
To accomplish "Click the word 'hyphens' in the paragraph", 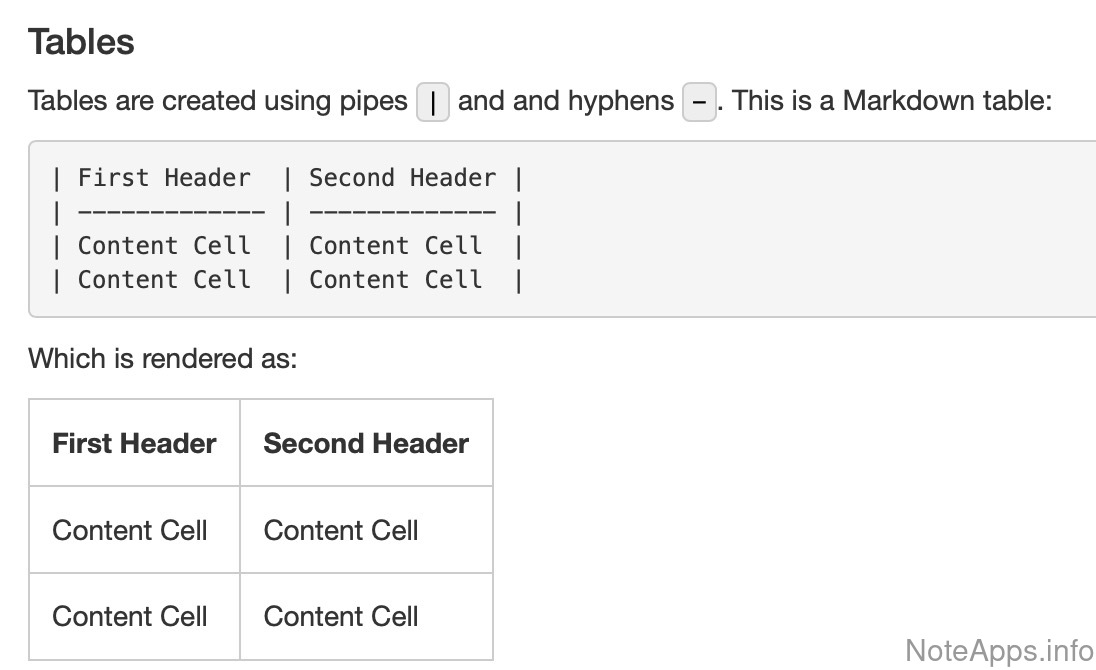I will click(x=621, y=101).
